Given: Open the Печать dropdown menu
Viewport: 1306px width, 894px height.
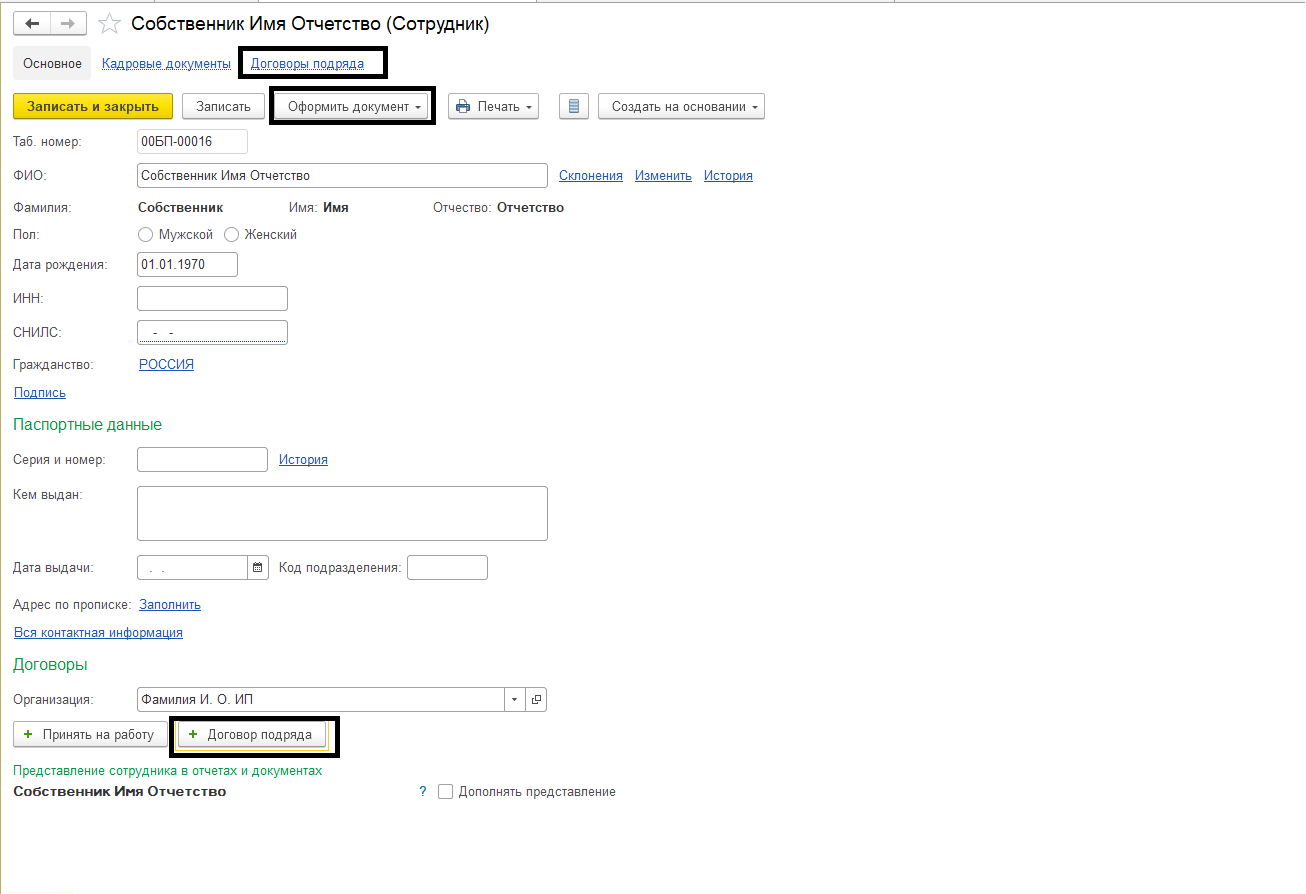Looking at the screenshot, I should pos(493,106).
